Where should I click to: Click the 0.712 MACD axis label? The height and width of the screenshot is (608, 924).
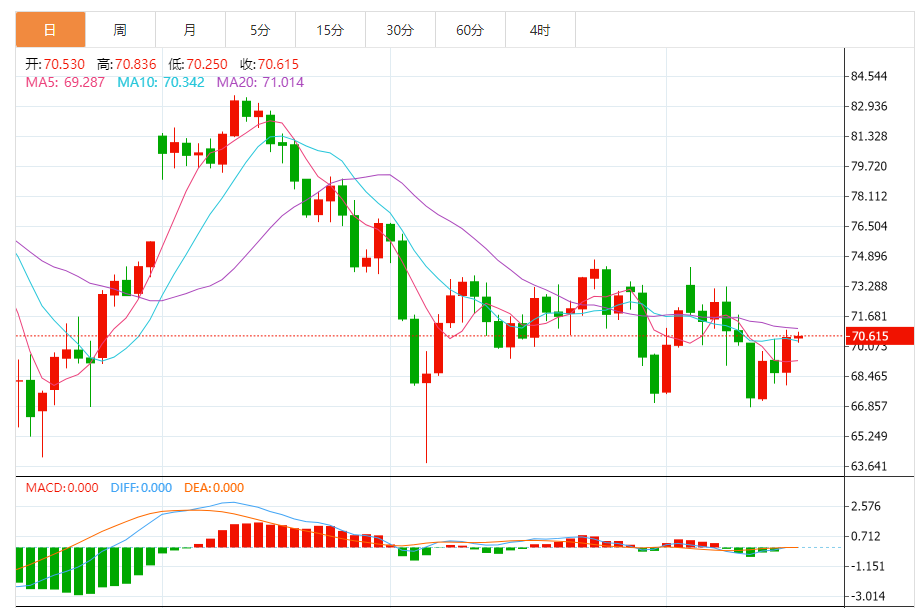click(866, 537)
